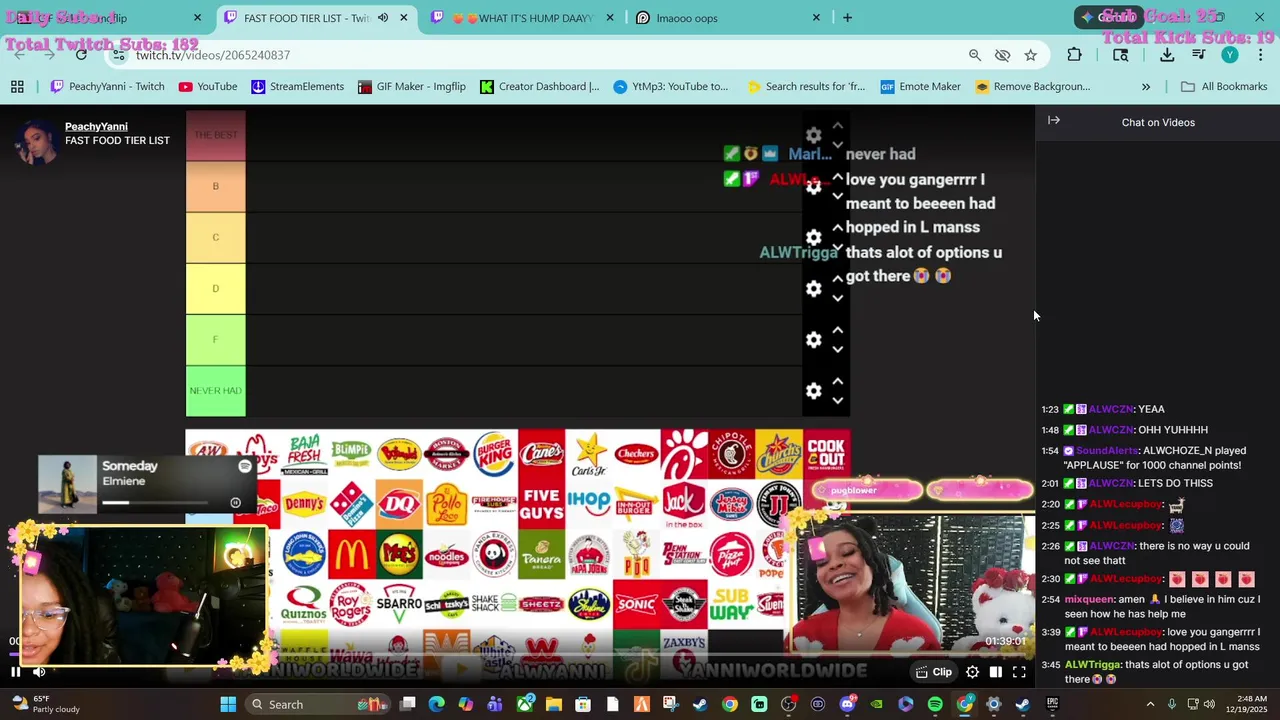Mute the FAST FOOD TIER LIST tab audio
The width and height of the screenshot is (1280, 720).
click(x=382, y=18)
